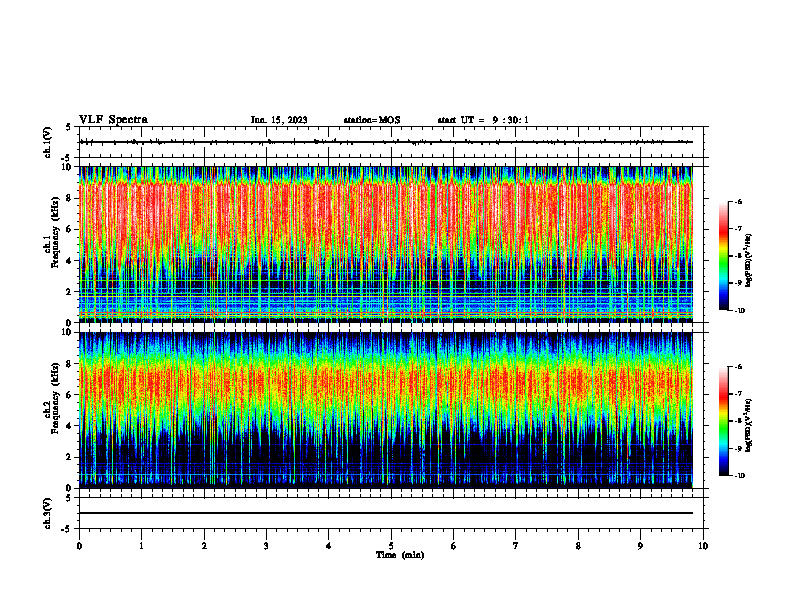Image resolution: width=792 pixels, height=612 pixels.
Task: Click the "Time (min)" x-axis label
Action: pyautogui.click(x=400, y=555)
